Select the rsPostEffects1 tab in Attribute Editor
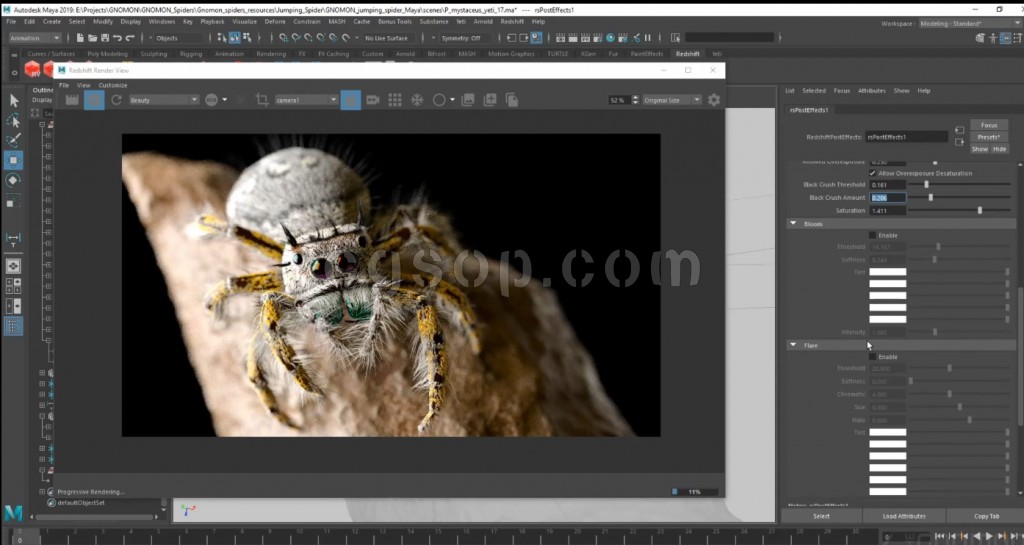The height and width of the screenshot is (545, 1024). point(809,110)
